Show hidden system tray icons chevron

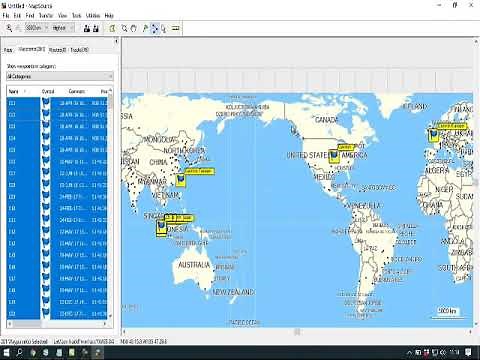coord(410,352)
